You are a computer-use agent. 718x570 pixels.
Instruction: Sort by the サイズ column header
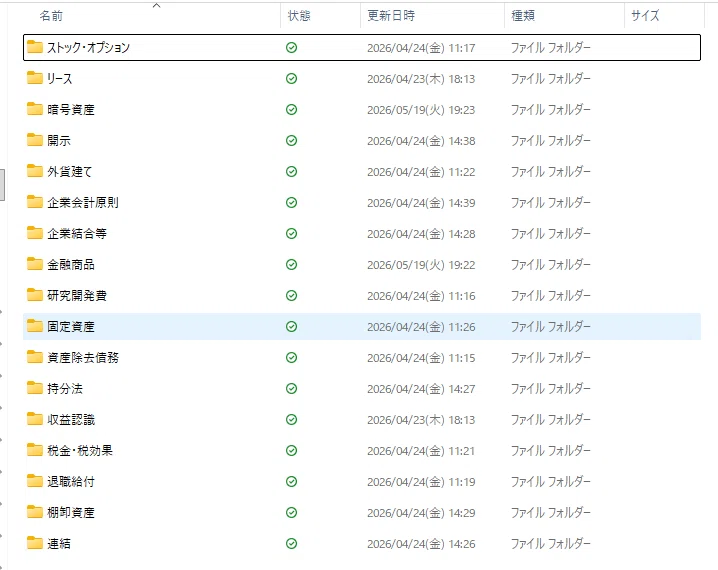pos(645,16)
